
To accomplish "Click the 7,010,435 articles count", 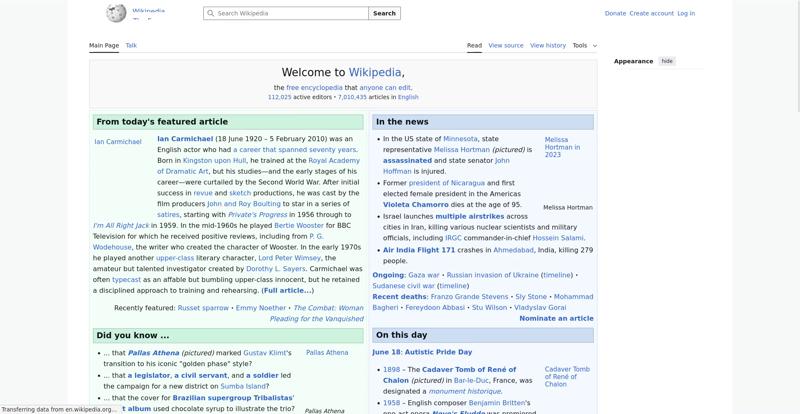I will [x=352, y=97].
